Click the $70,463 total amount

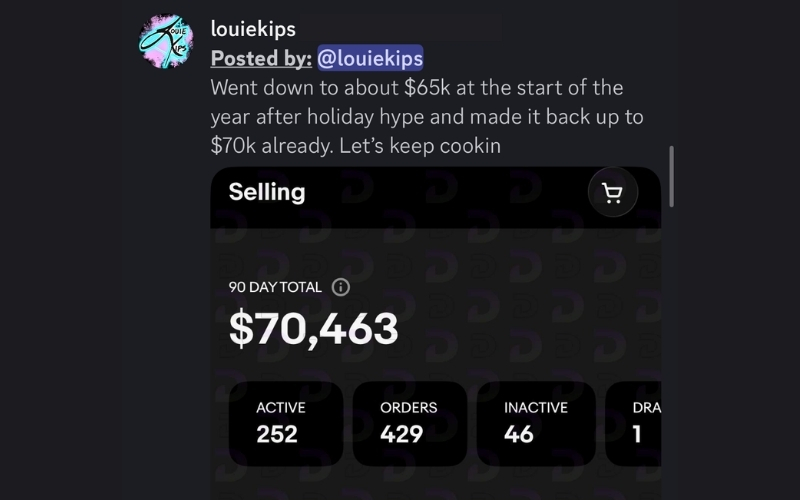314,329
